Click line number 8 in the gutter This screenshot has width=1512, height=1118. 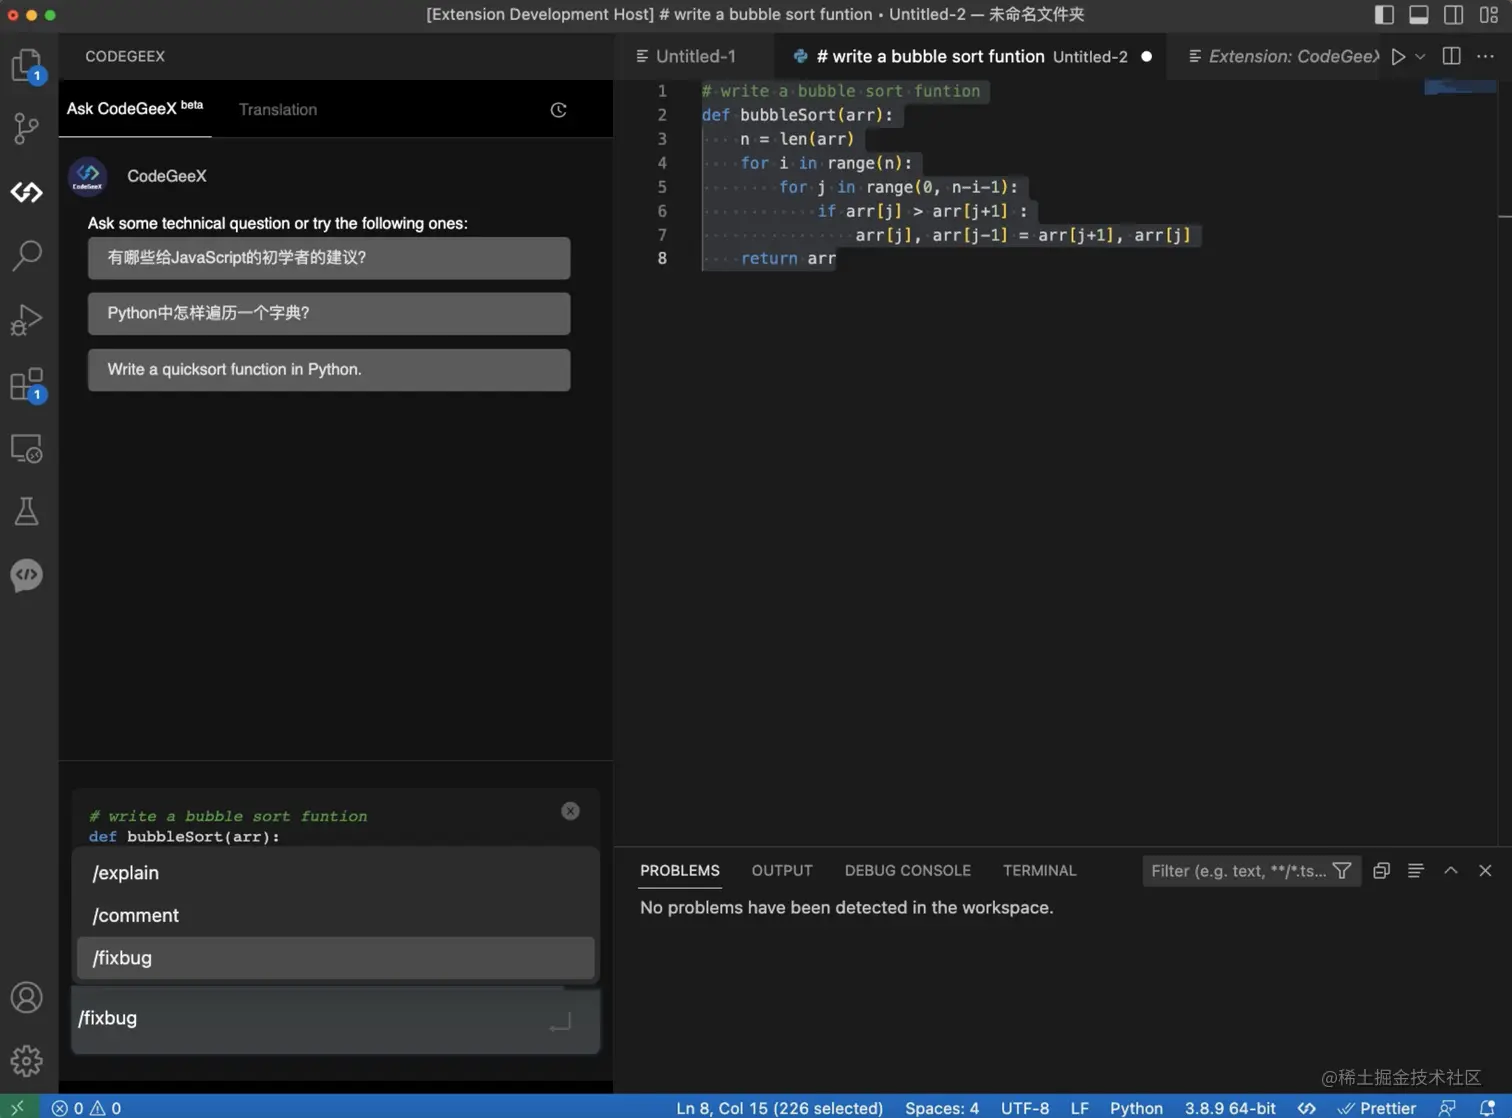pos(662,258)
